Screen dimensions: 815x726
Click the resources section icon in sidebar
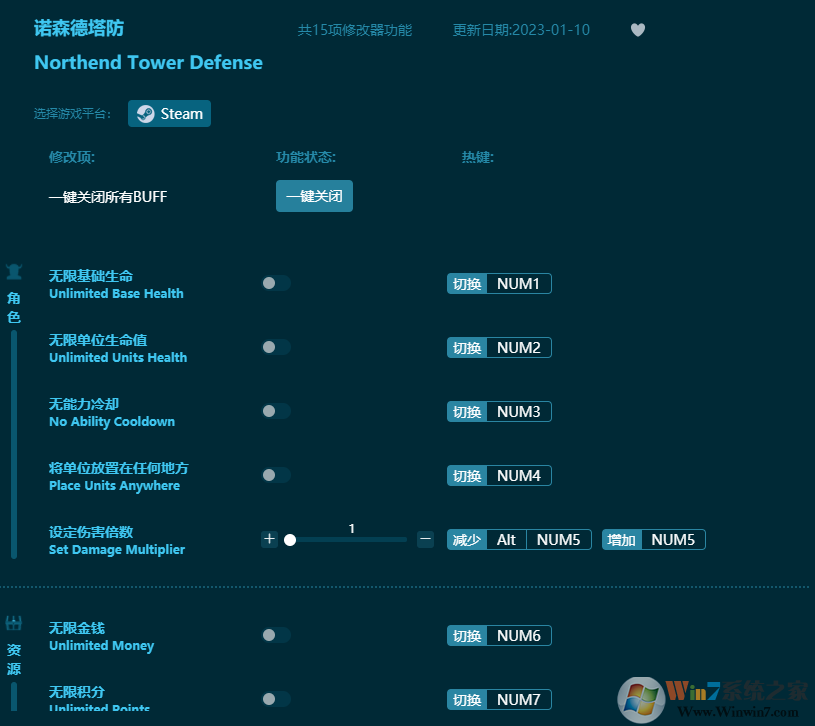pyautogui.click(x=14, y=624)
